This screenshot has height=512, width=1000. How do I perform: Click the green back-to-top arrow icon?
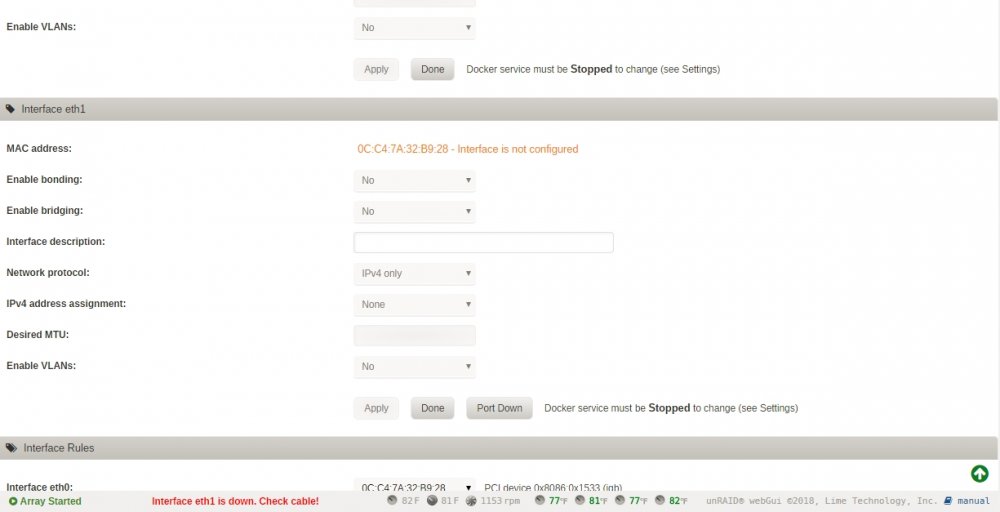[x=980, y=474]
